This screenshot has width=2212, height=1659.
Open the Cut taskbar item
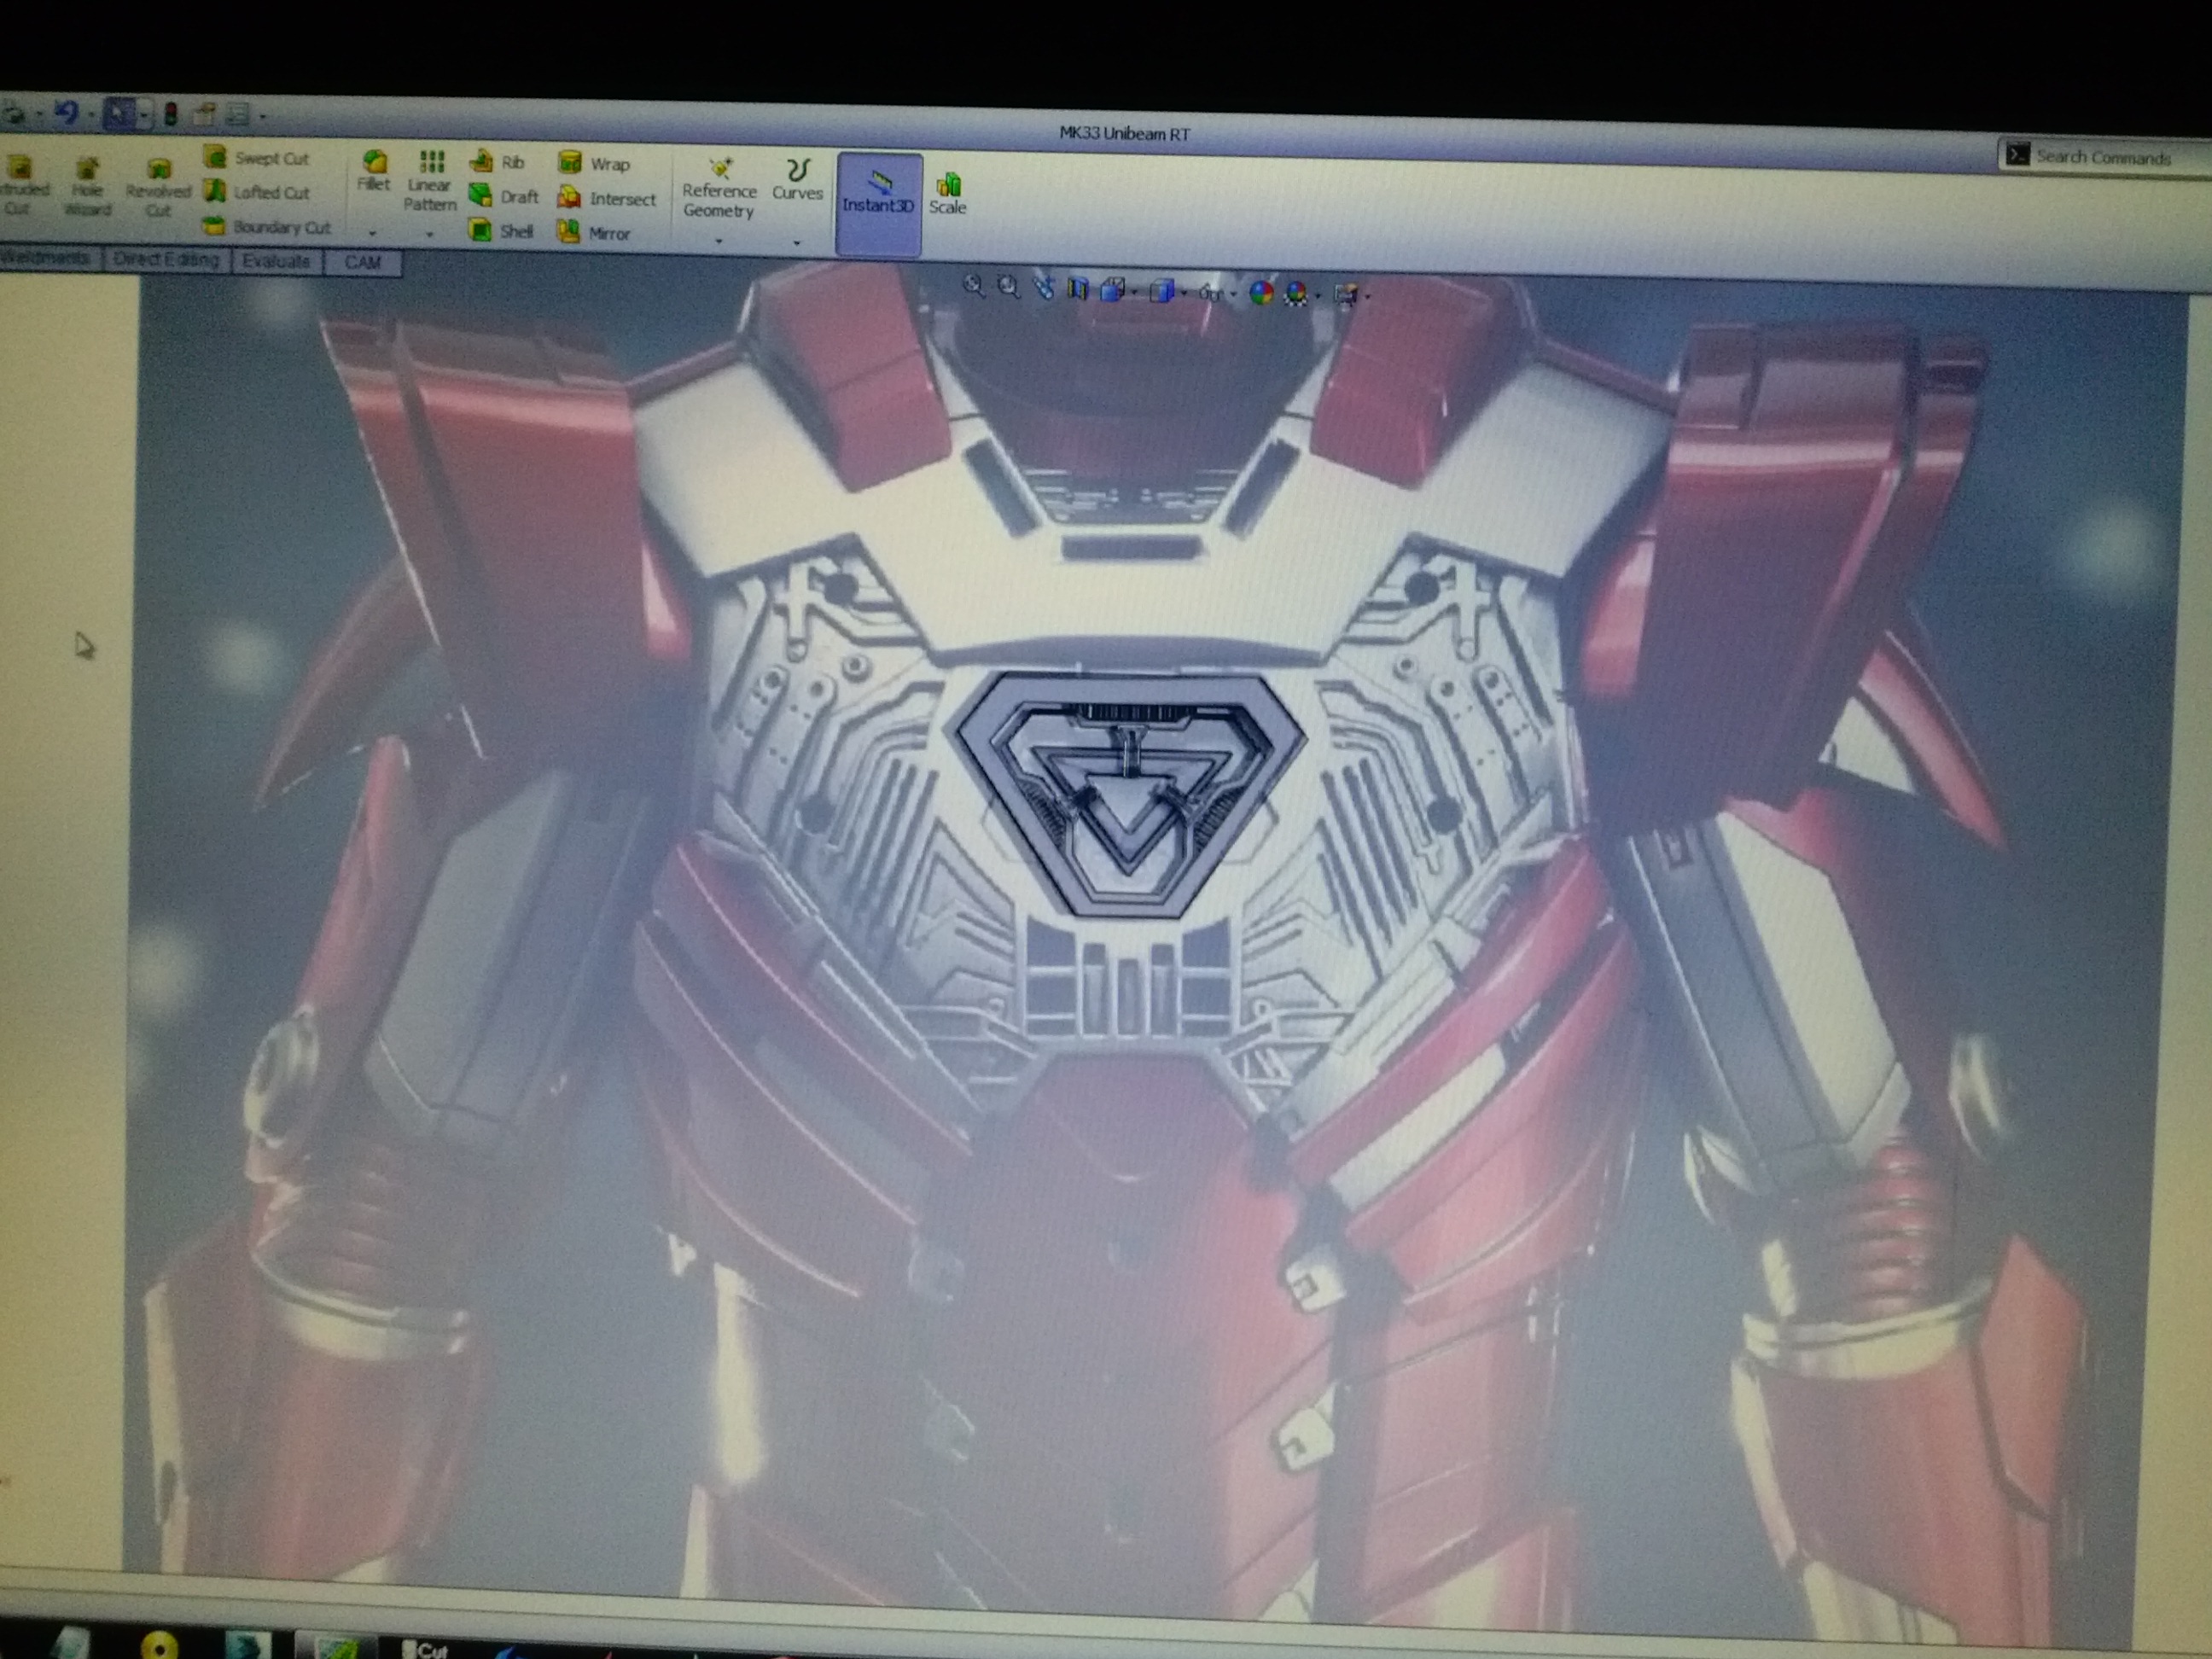click(x=426, y=1649)
